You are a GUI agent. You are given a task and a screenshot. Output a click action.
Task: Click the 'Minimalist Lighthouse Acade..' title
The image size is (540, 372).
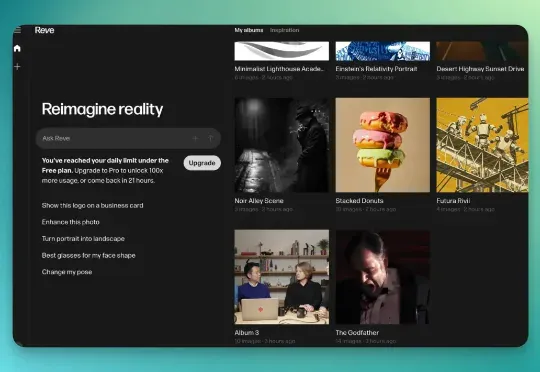tap(279, 69)
